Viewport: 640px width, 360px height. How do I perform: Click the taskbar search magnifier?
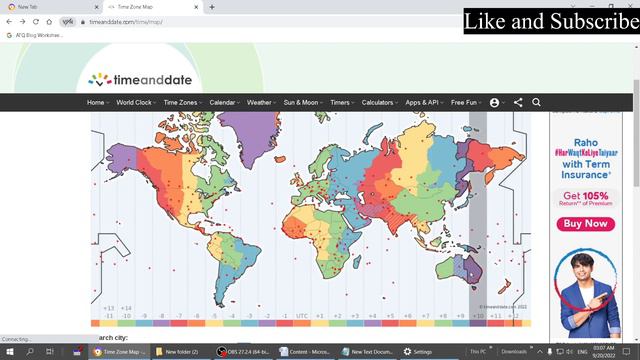click(x=30, y=351)
